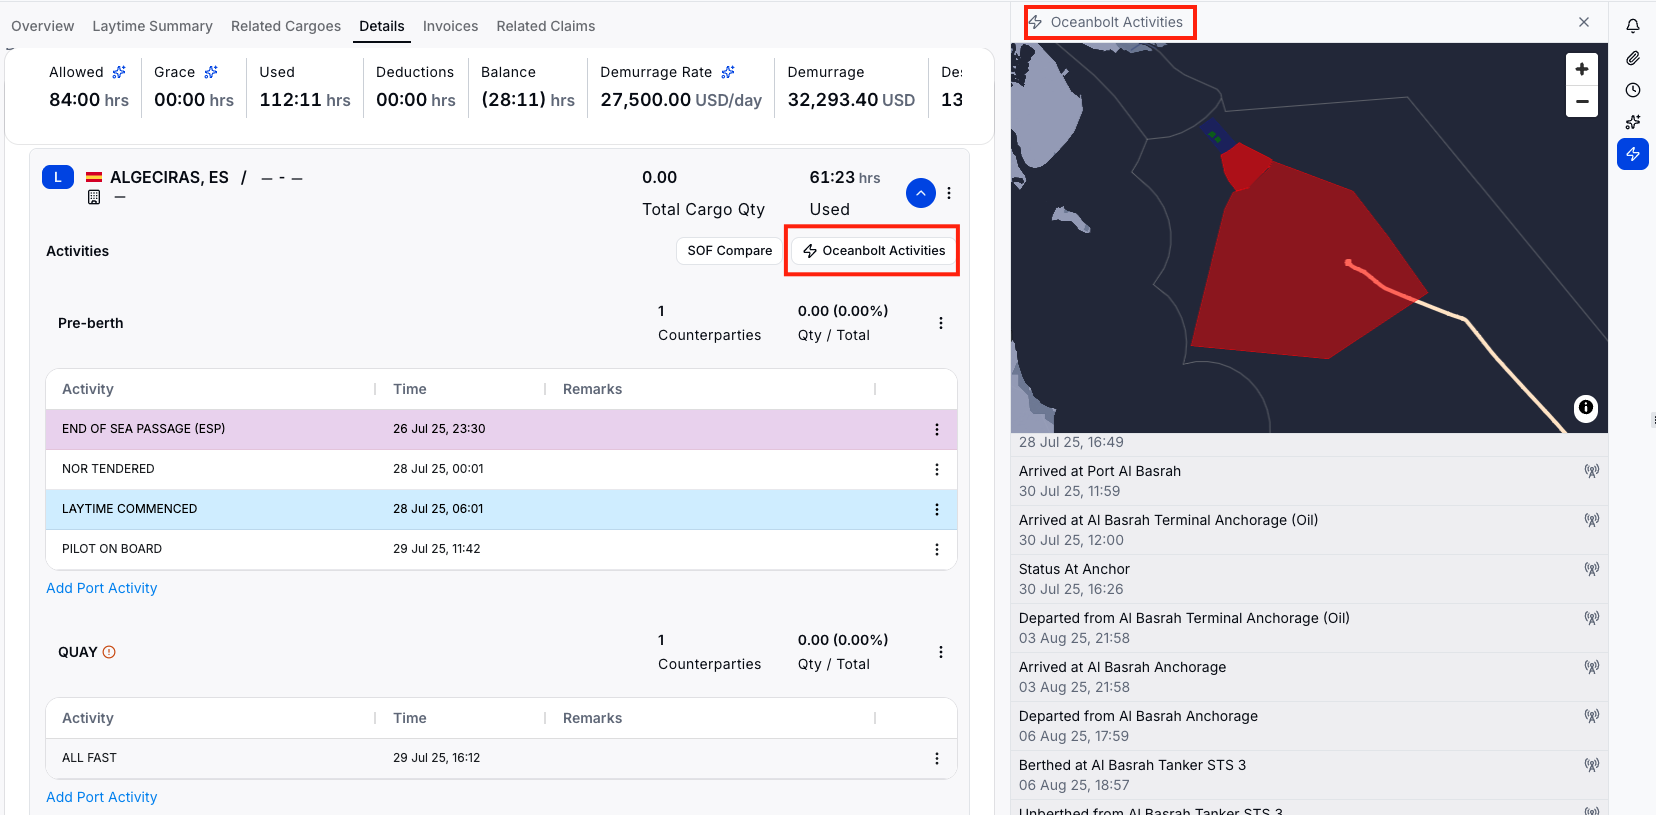Open options menu for QUAY section

pyautogui.click(x=940, y=652)
